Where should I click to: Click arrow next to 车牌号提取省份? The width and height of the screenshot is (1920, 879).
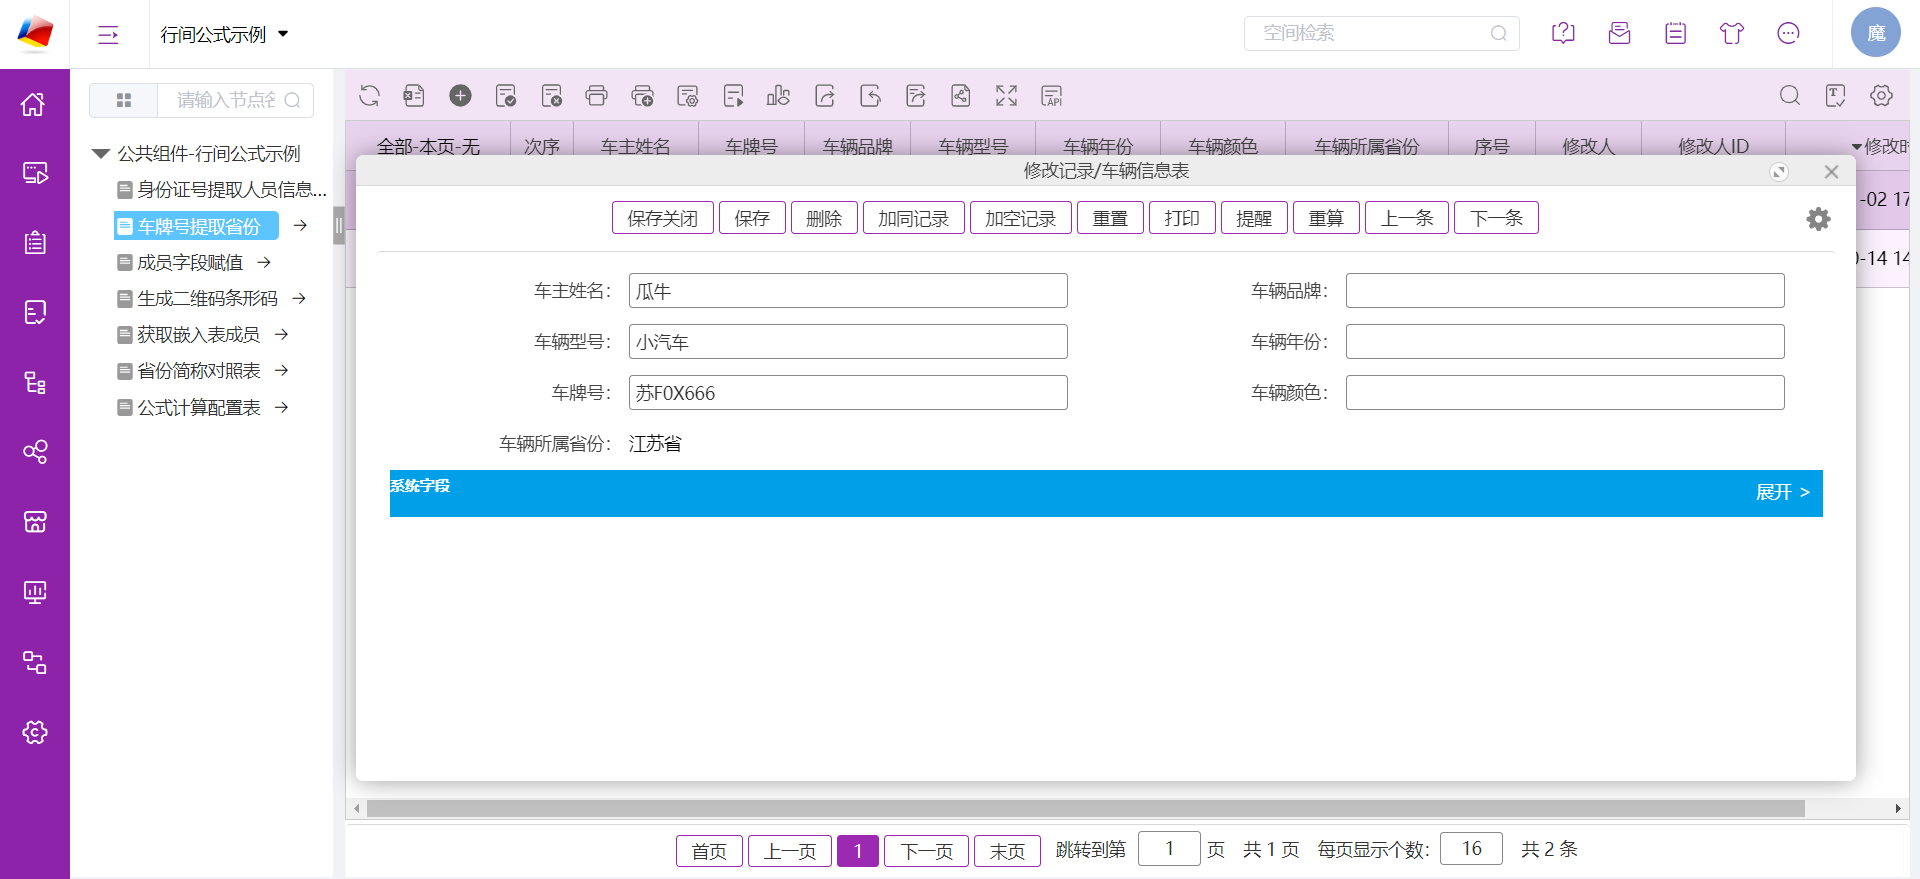[x=300, y=226]
